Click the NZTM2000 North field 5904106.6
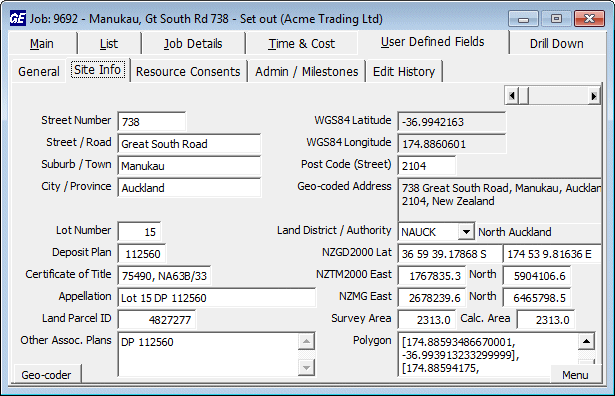Screen dimensions: 615x396 (537, 275)
